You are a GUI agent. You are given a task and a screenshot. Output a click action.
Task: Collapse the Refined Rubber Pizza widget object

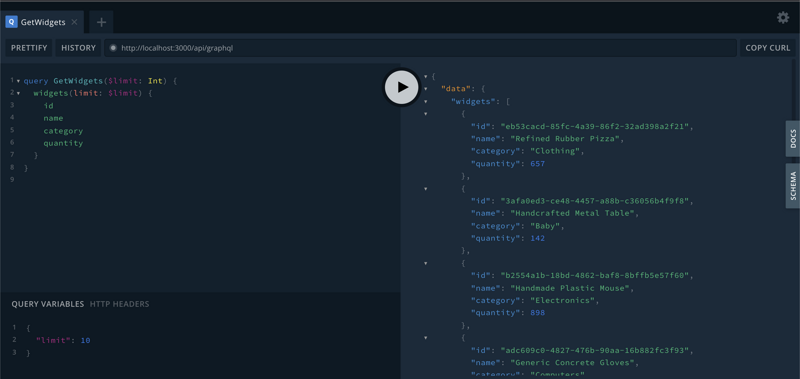click(x=426, y=114)
